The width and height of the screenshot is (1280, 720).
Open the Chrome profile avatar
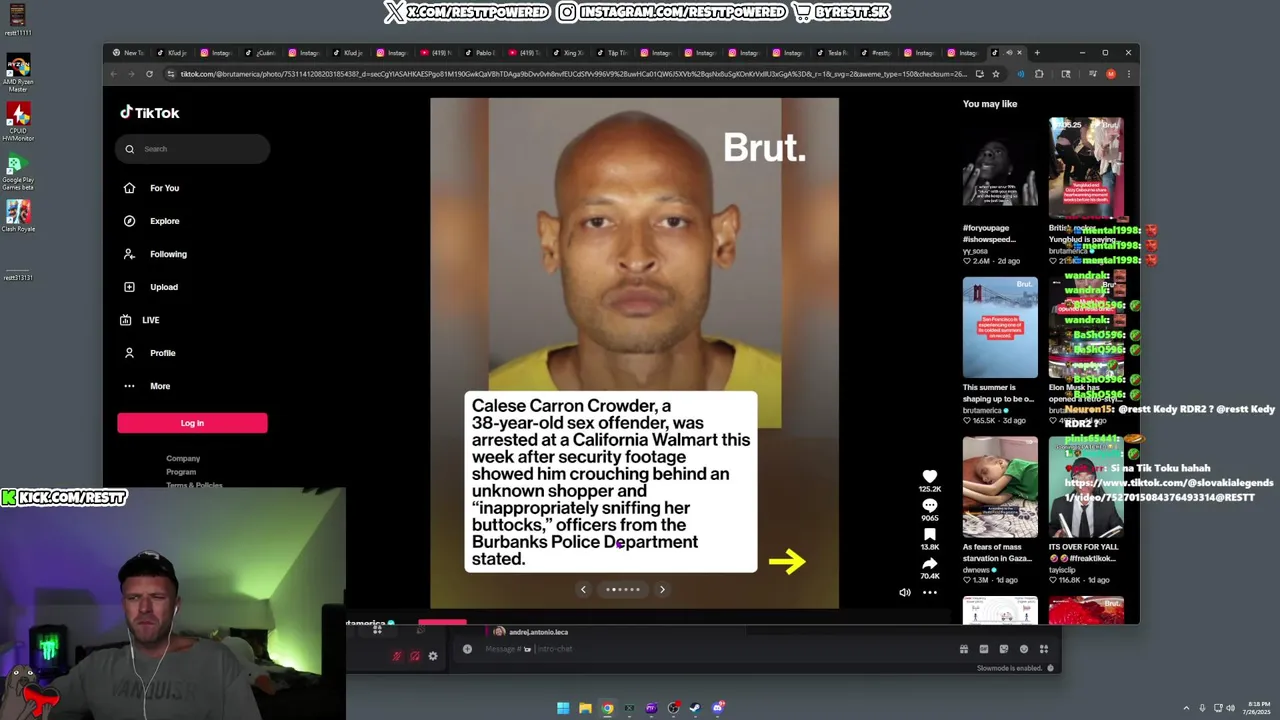(x=1110, y=74)
